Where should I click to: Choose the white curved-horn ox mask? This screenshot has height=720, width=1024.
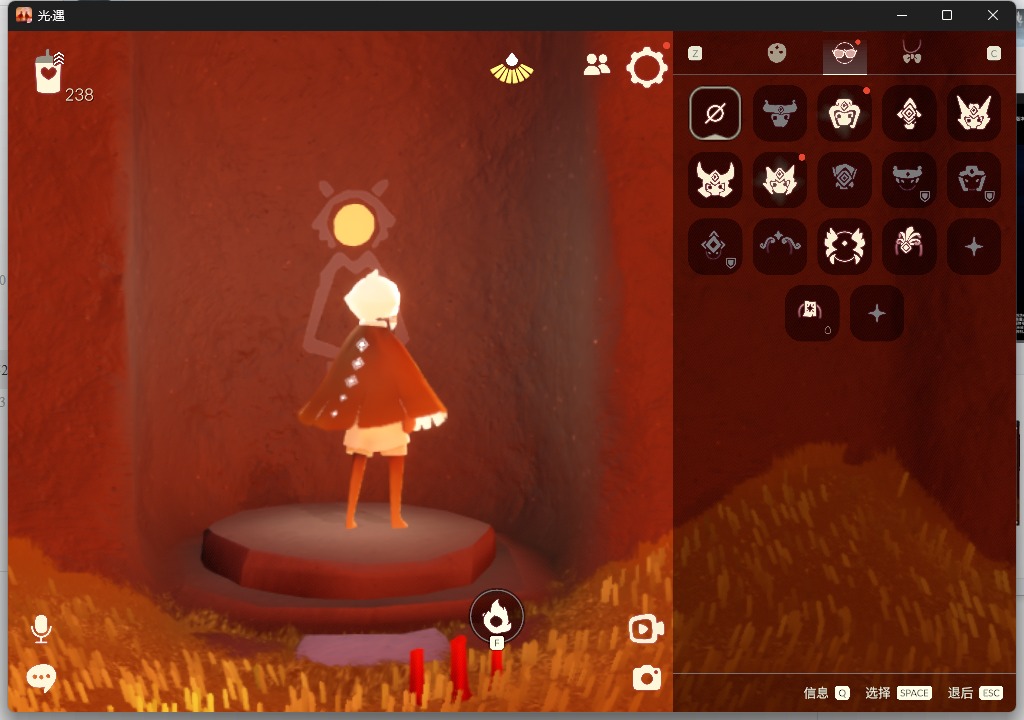click(714, 180)
